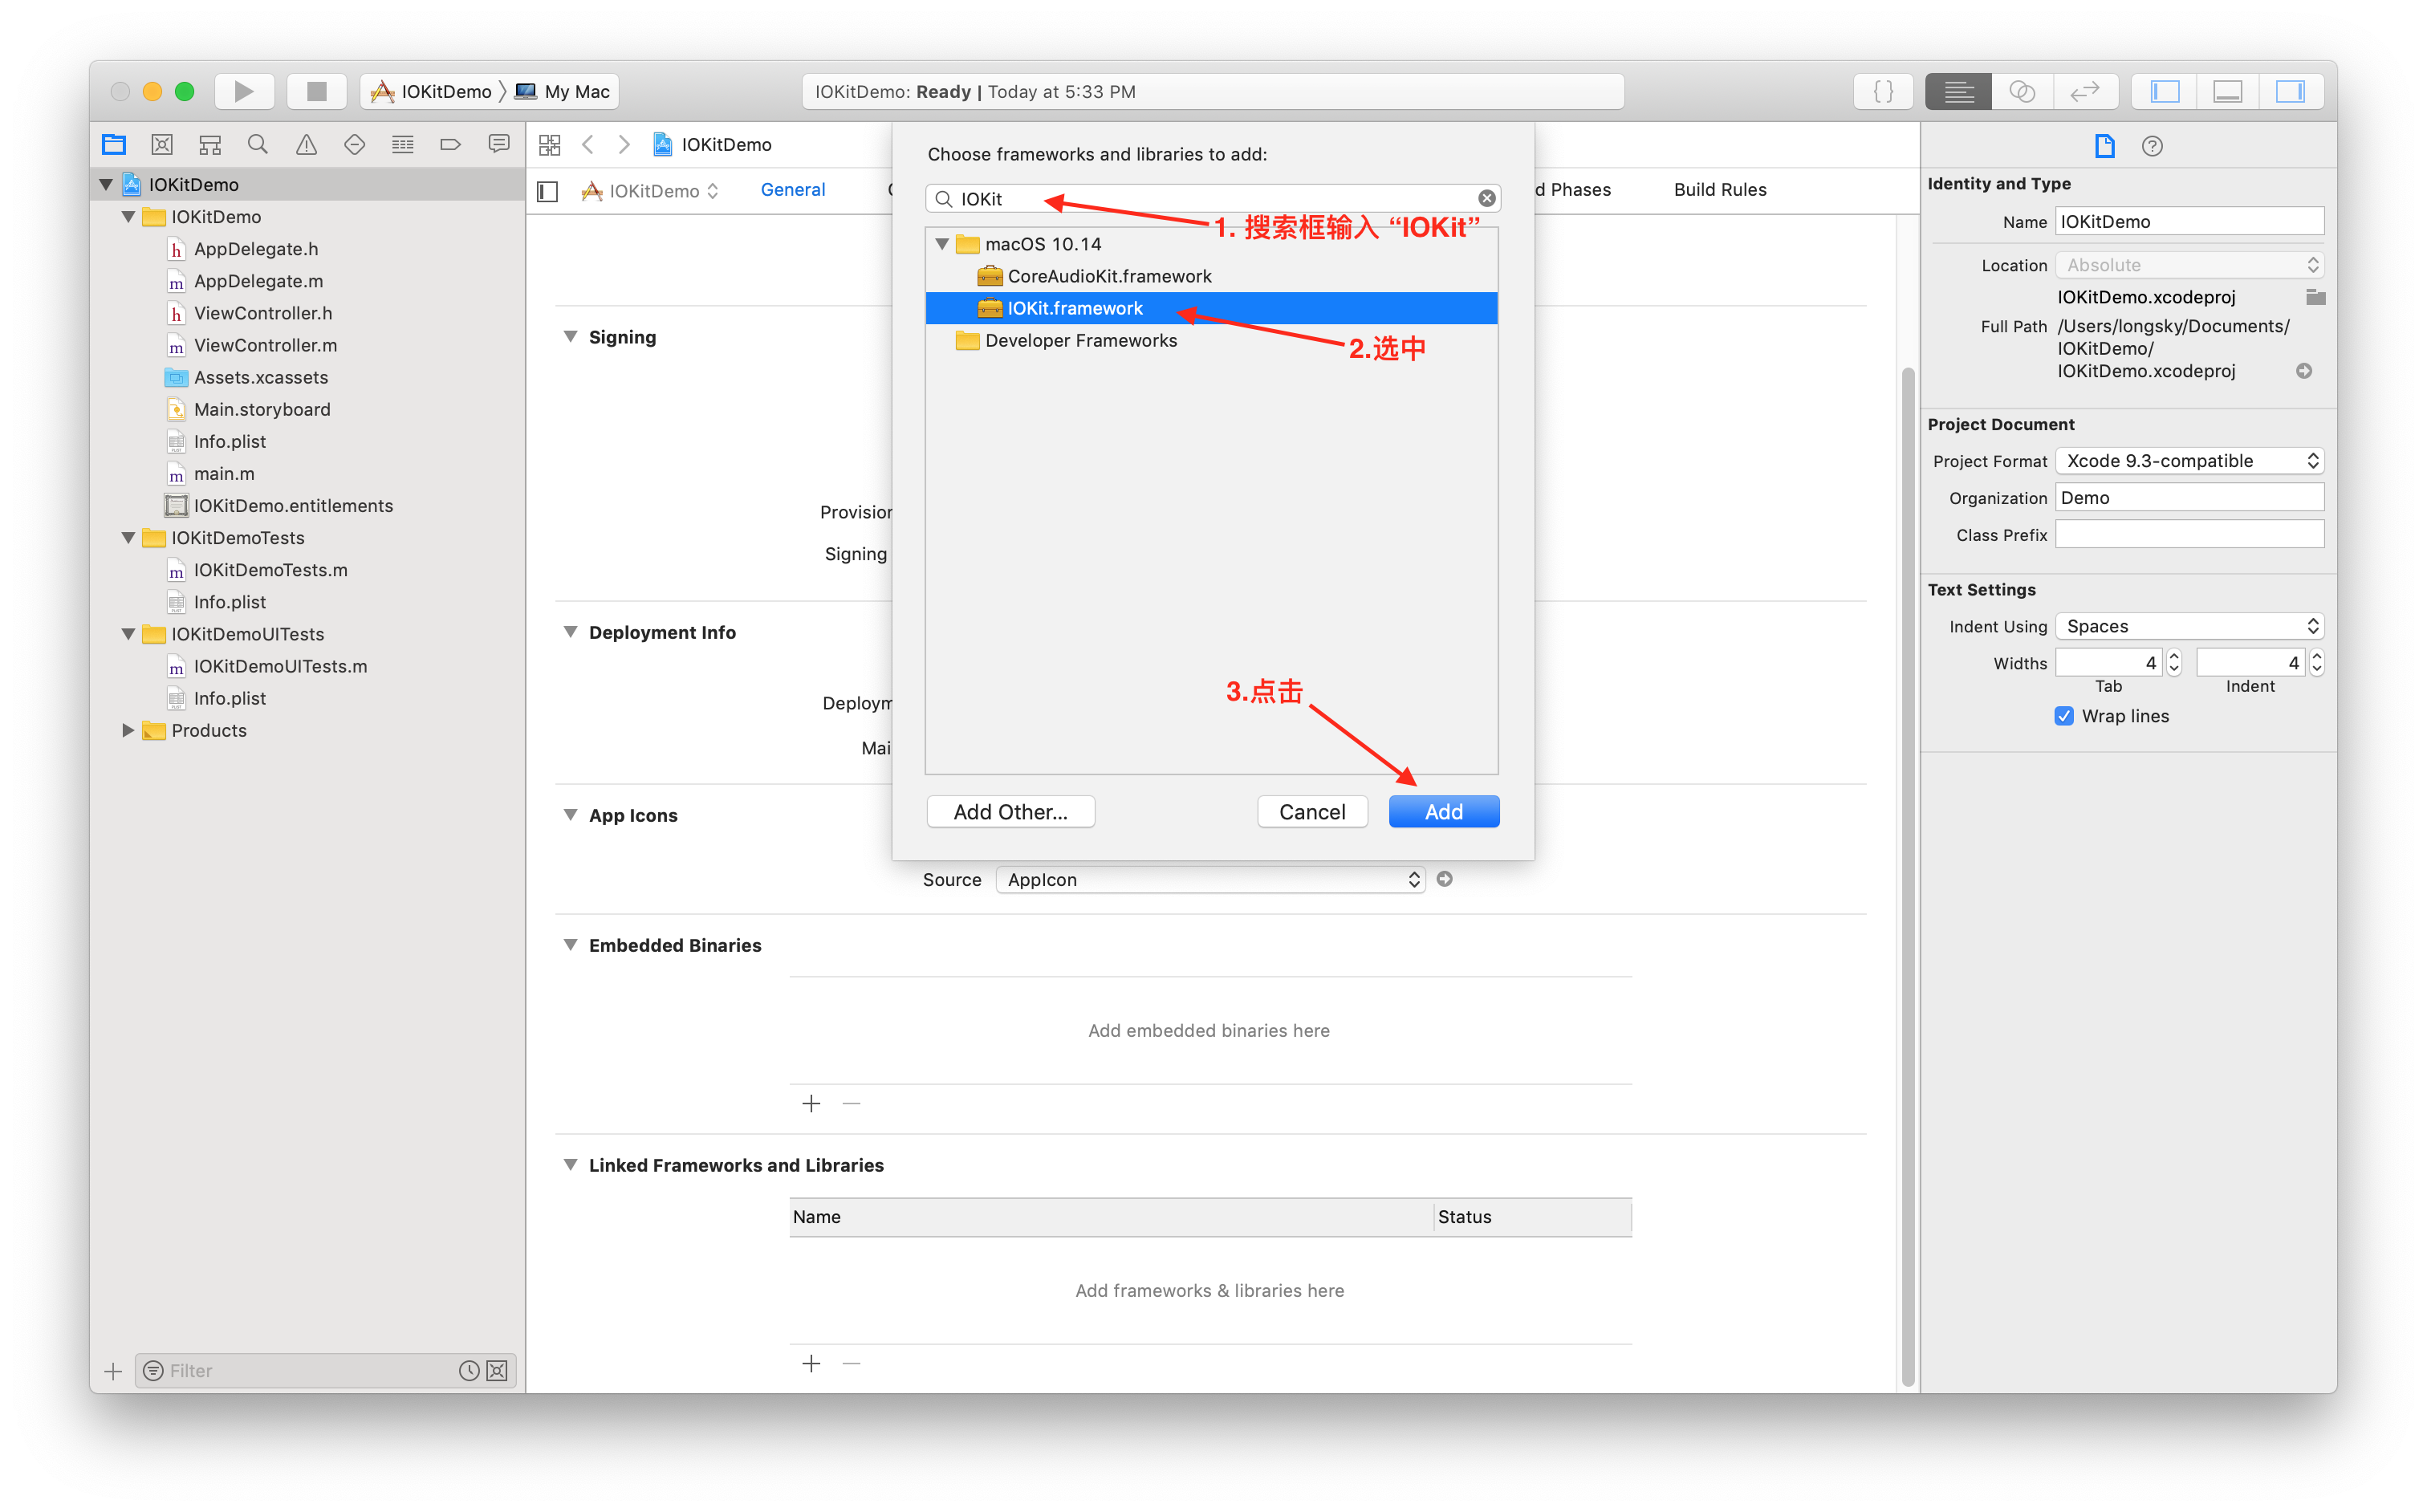Switch to the Assistant editor icon

pyautogui.click(x=2022, y=91)
